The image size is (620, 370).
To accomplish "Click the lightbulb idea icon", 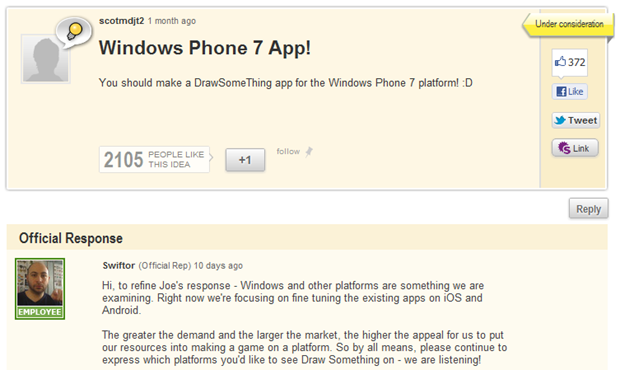I will 74,32.
